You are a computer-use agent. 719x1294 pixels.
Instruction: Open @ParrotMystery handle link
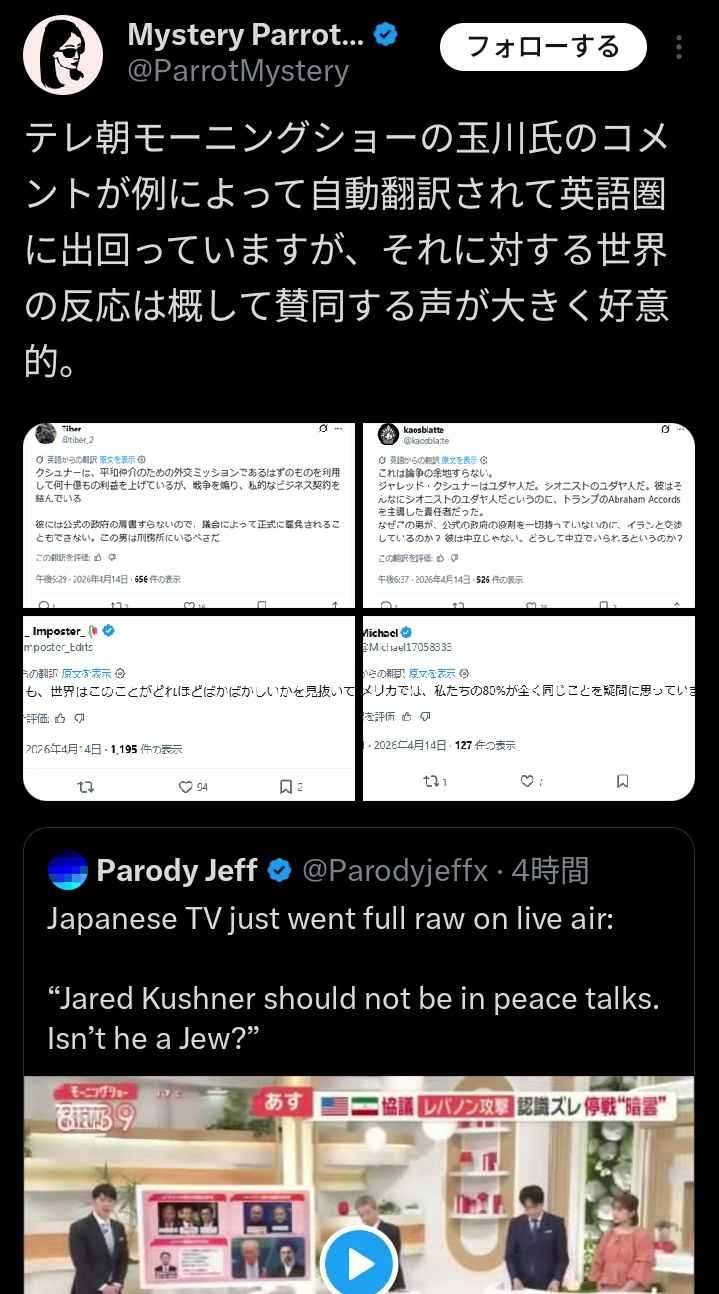tap(238, 71)
